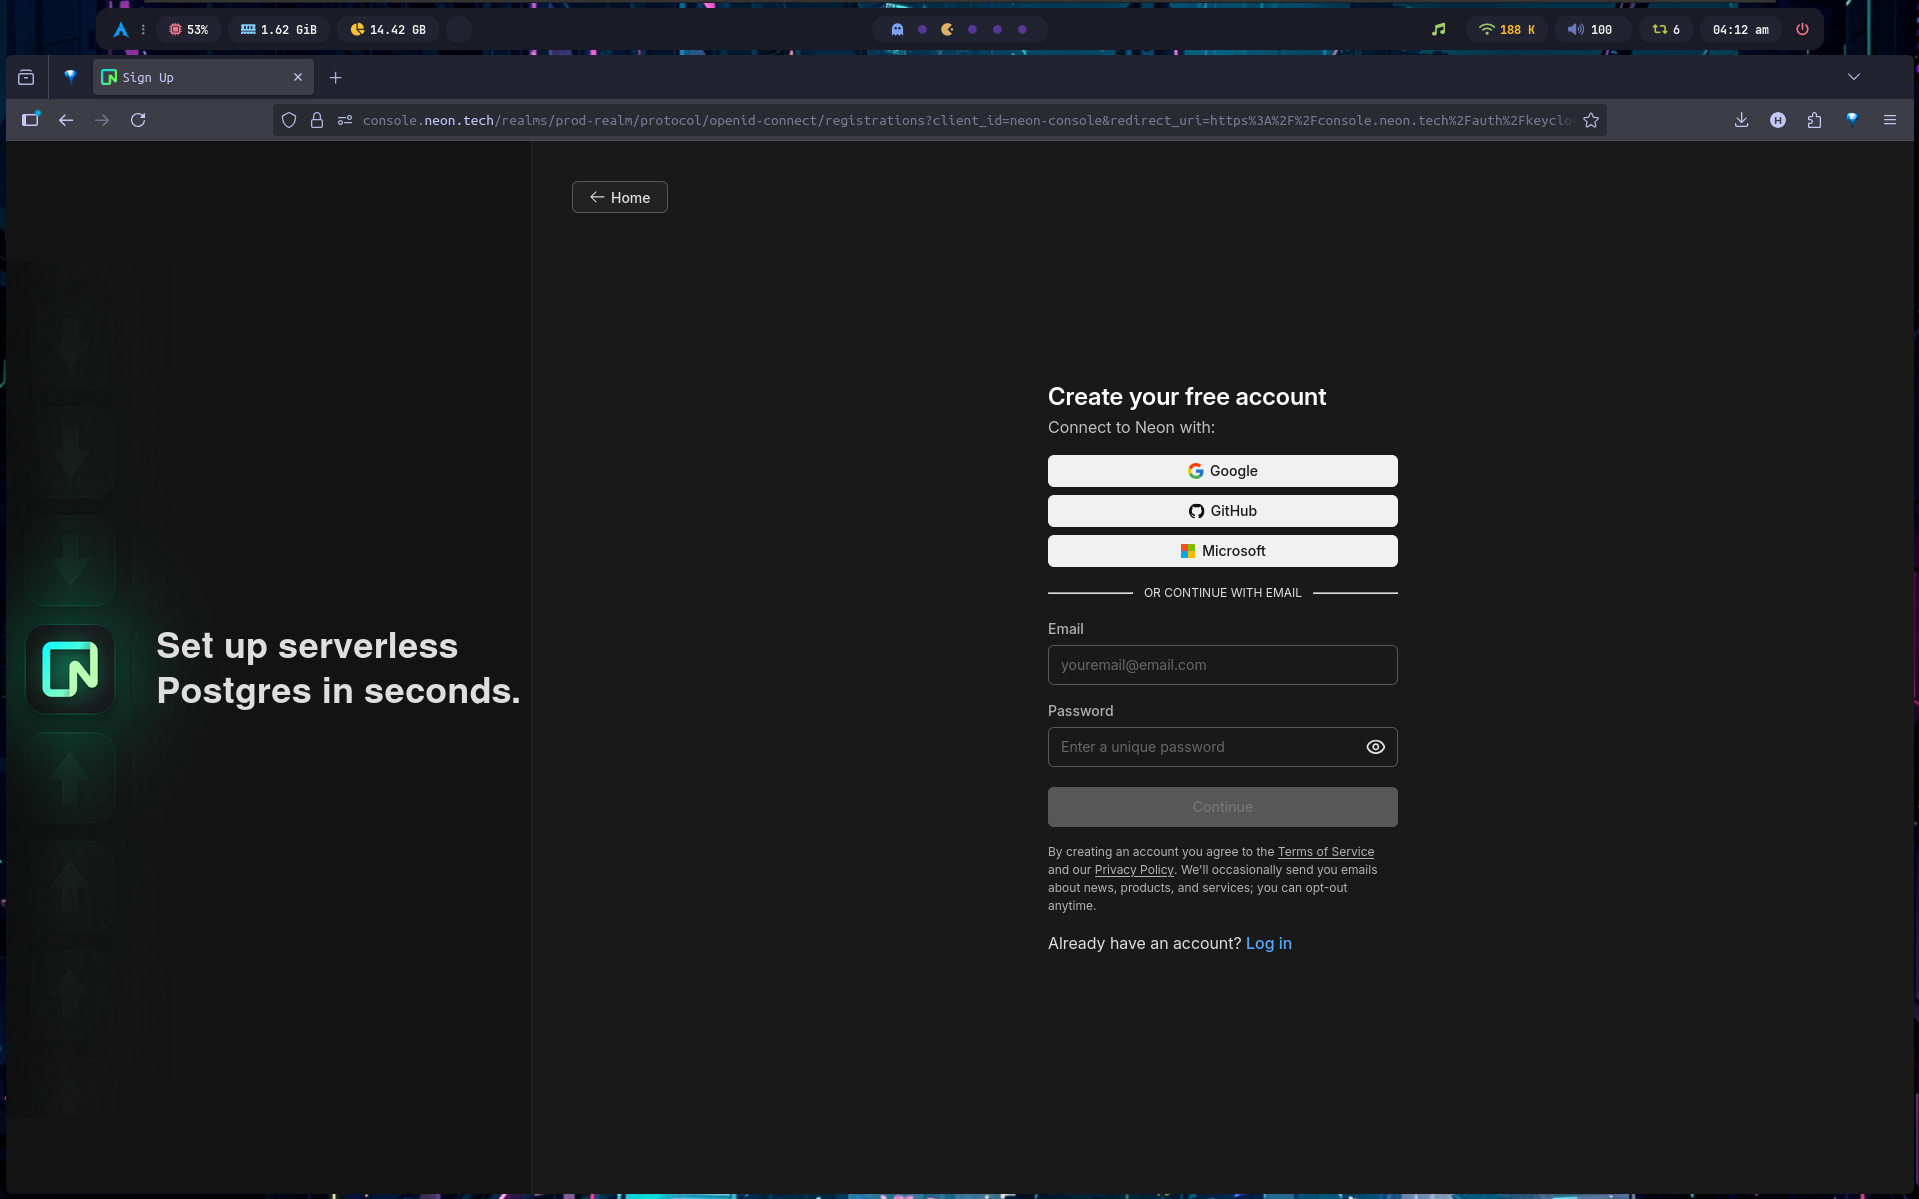Click the volume indicator showing 100
This screenshot has width=1919, height=1199.
(1589, 29)
